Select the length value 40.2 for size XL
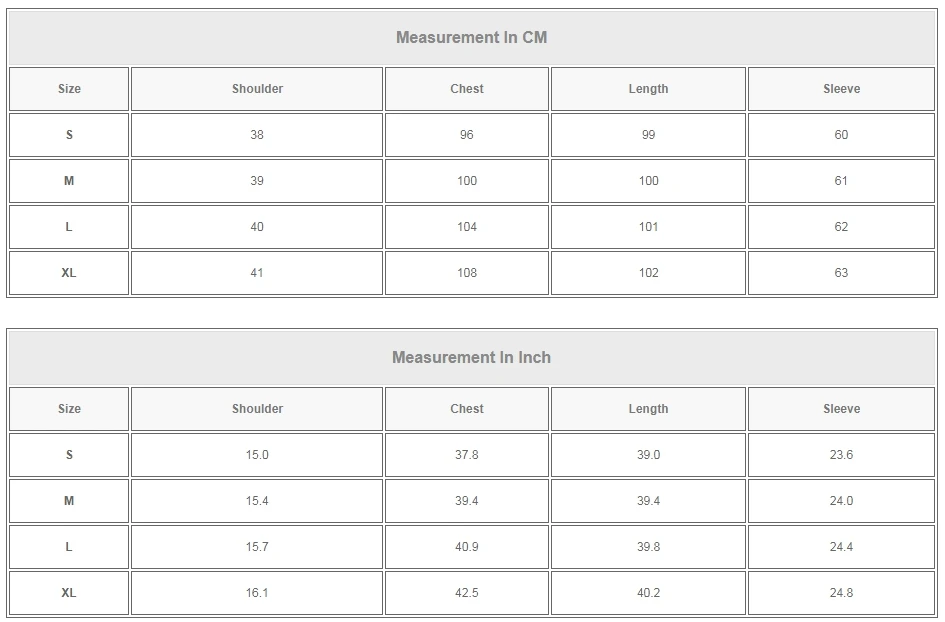The width and height of the screenshot is (945, 622). pos(648,593)
